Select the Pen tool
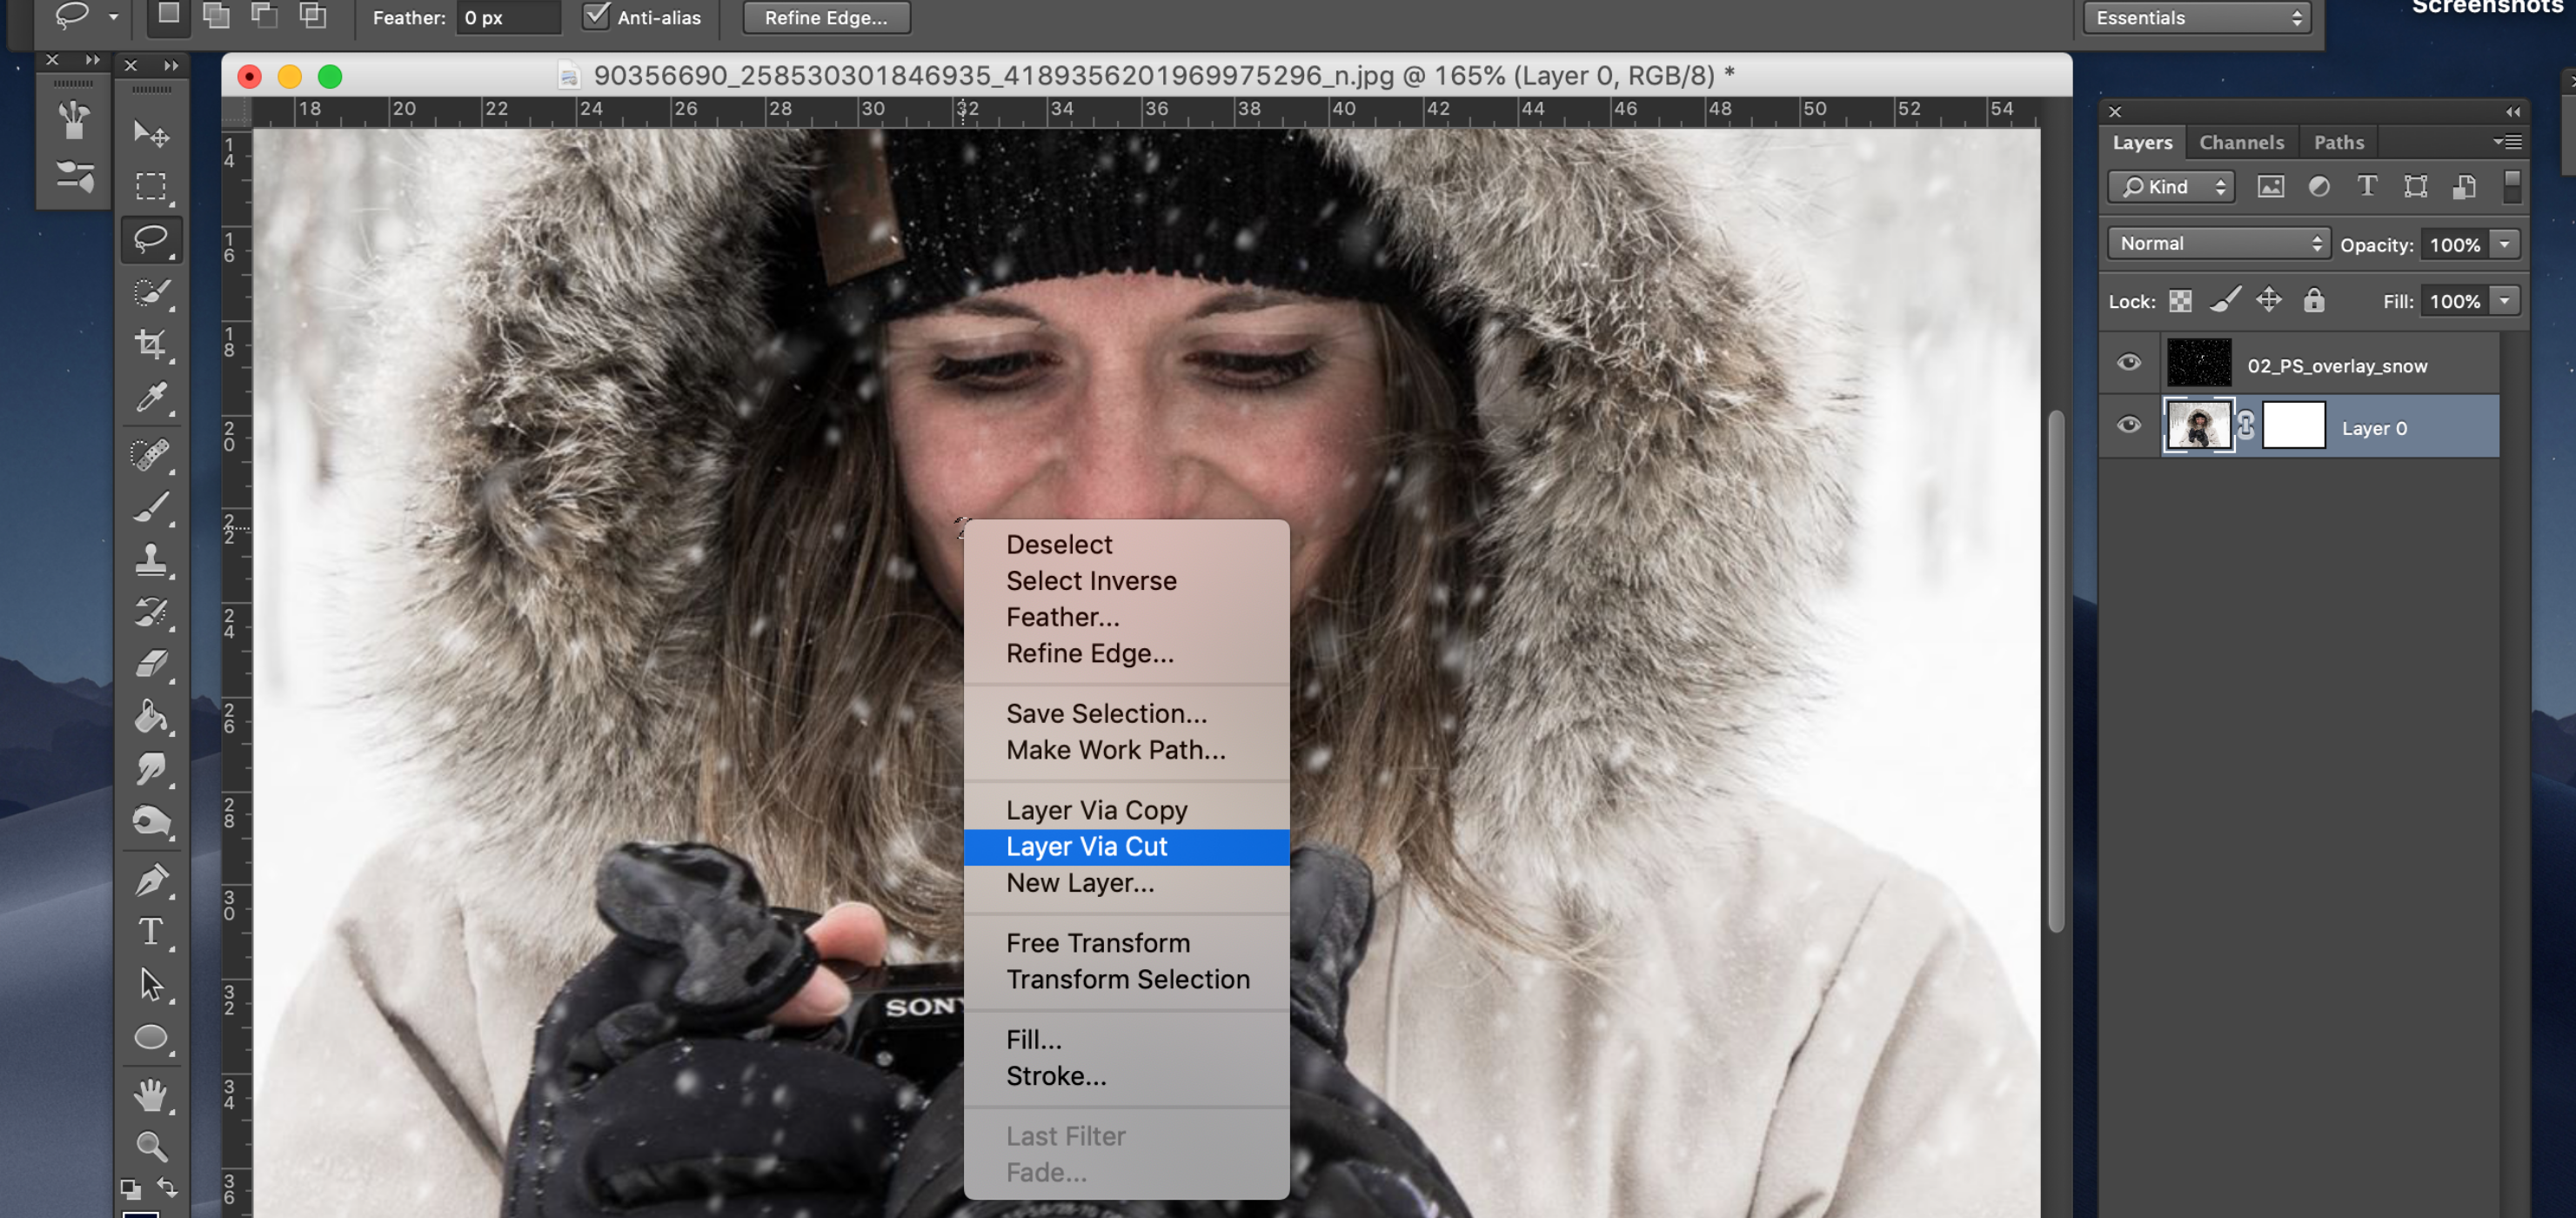The image size is (2576, 1218). coord(152,877)
